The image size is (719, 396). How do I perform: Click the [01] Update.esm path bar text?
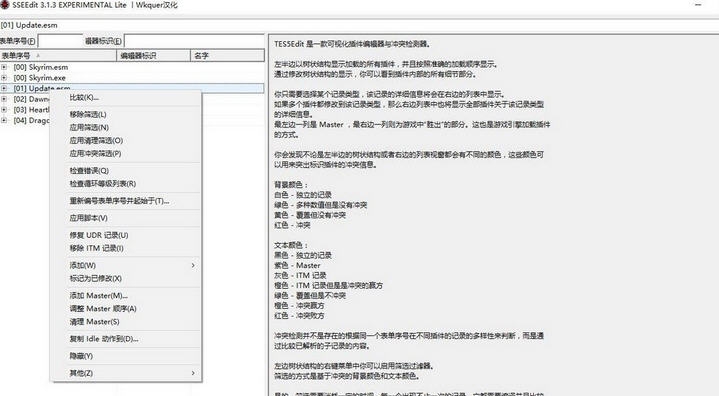(29, 25)
